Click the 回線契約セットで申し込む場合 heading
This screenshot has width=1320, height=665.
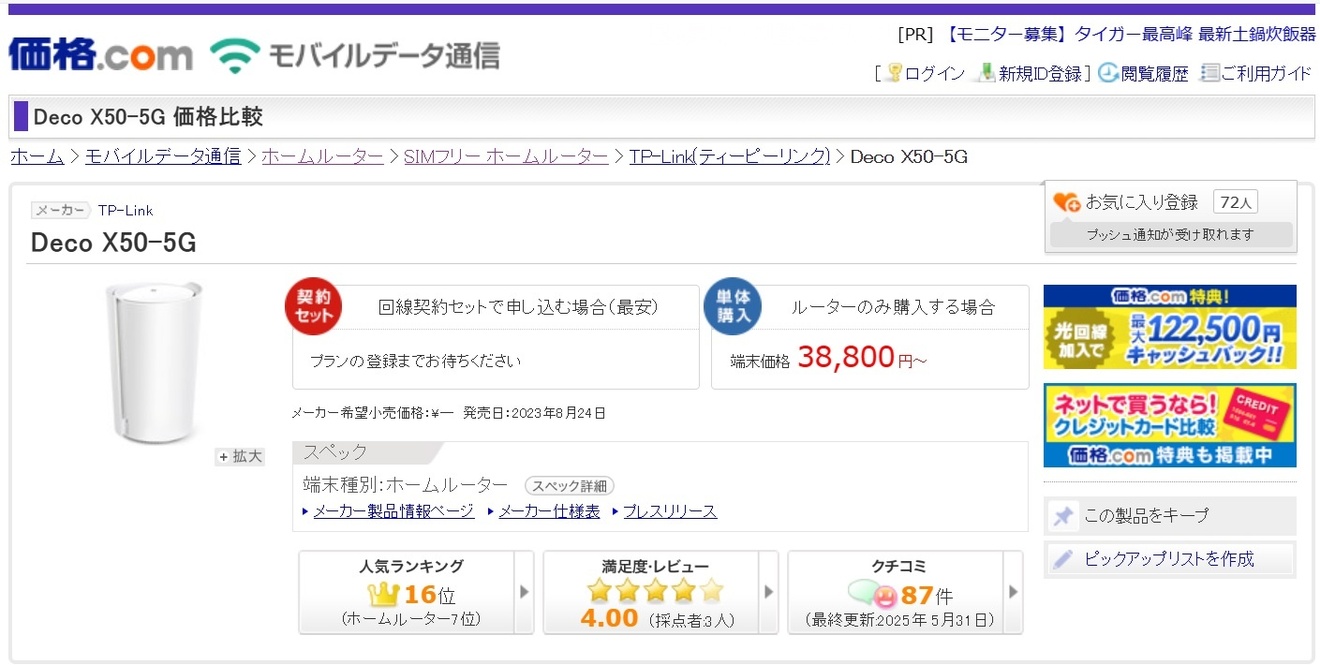(519, 307)
